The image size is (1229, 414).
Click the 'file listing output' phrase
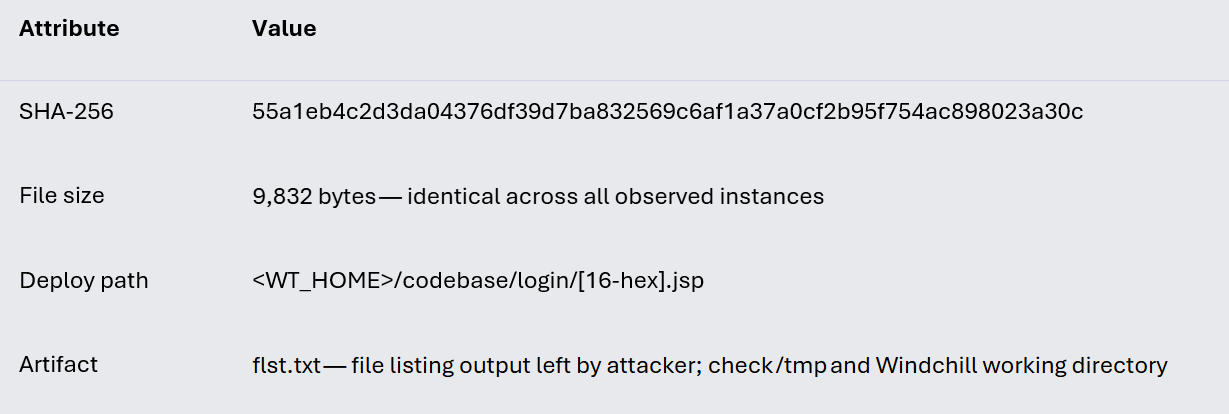[x=441, y=366]
